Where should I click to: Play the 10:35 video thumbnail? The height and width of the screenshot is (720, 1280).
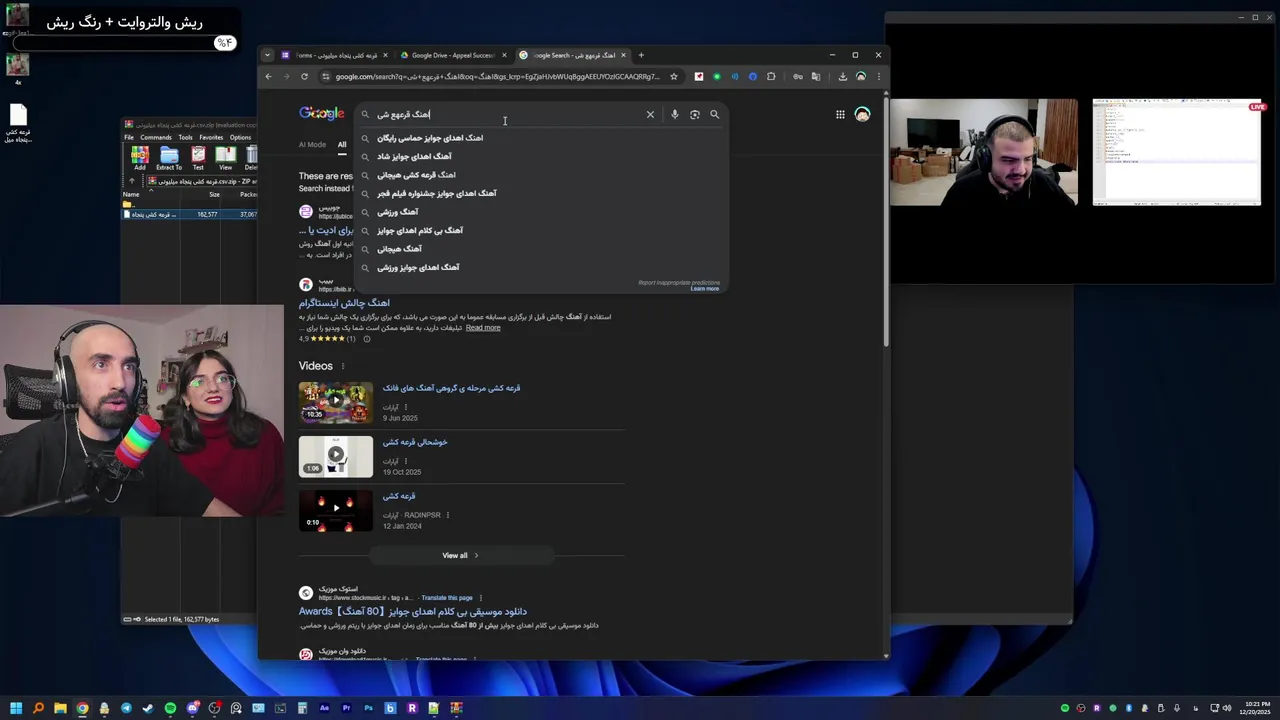[x=336, y=402]
